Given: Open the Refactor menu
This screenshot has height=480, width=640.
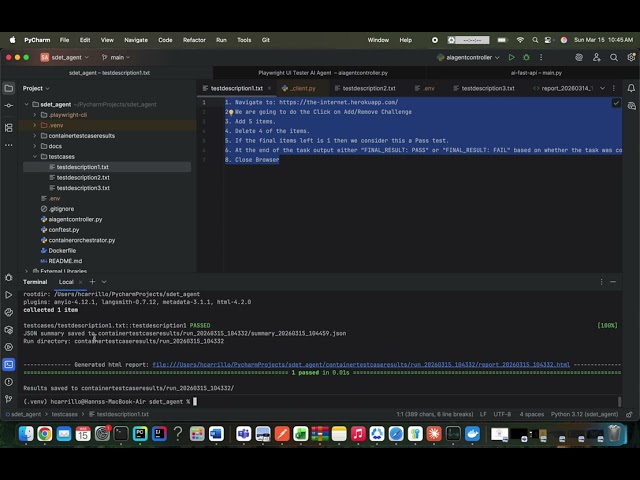Looking at the screenshot, I should [194, 40].
